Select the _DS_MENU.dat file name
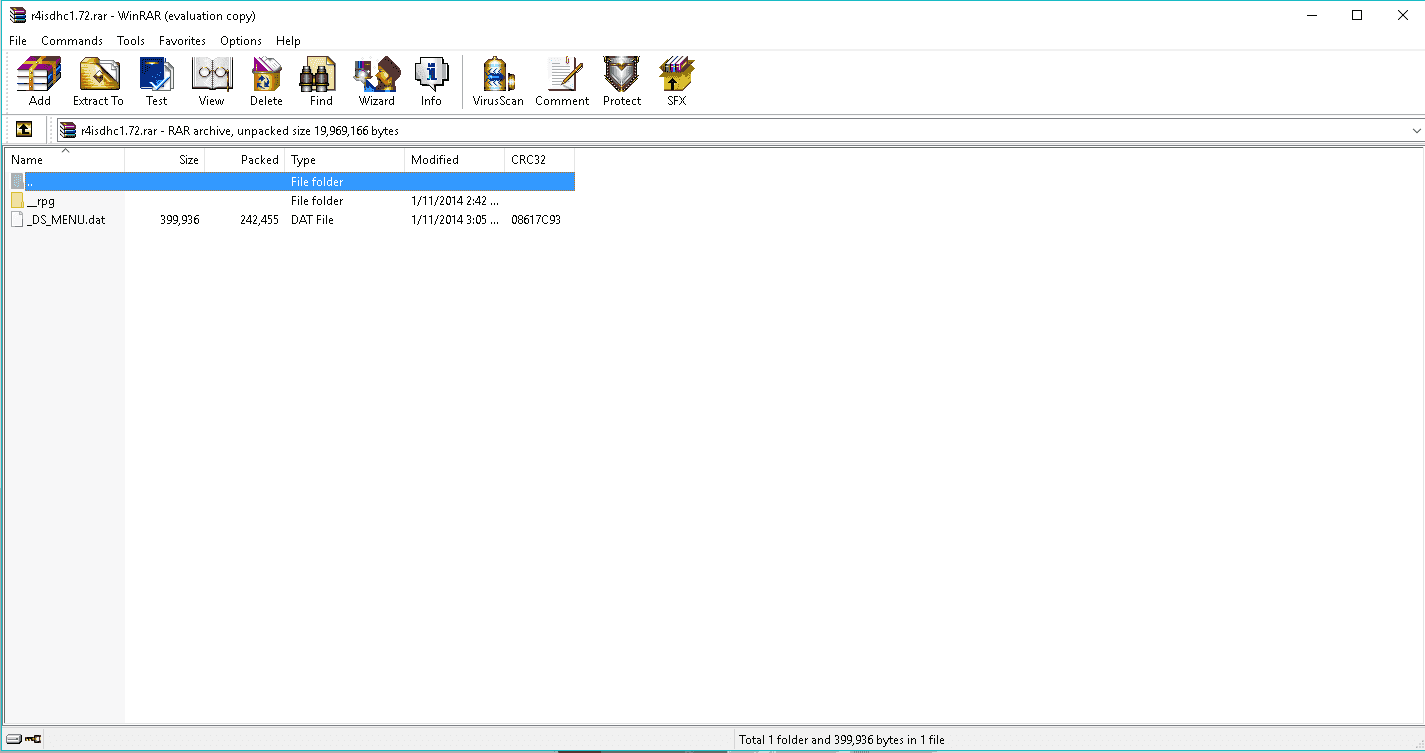 (x=66, y=220)
